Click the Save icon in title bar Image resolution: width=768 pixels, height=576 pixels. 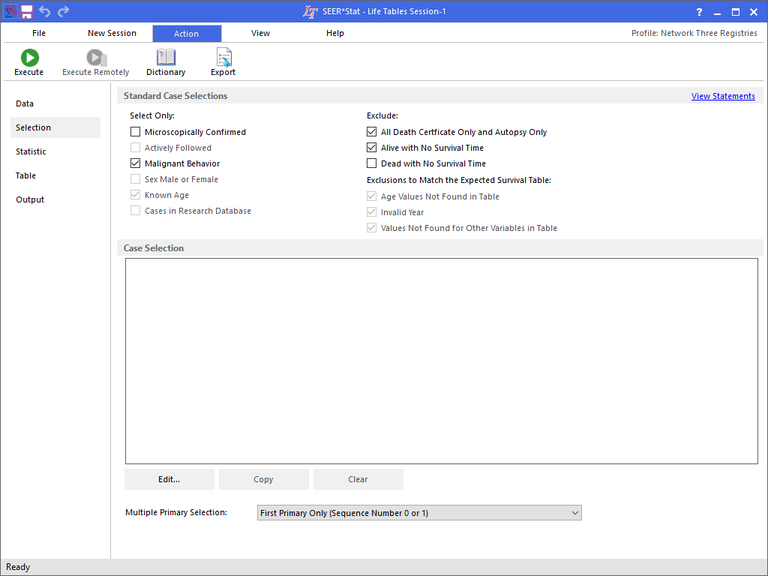(x=27, y=11)
